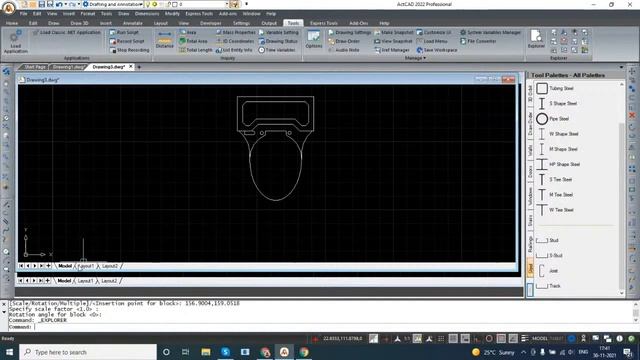Viewport: 640px width, 360px height.
Task: Open the Windows Start menu
Action: [9, 352]
